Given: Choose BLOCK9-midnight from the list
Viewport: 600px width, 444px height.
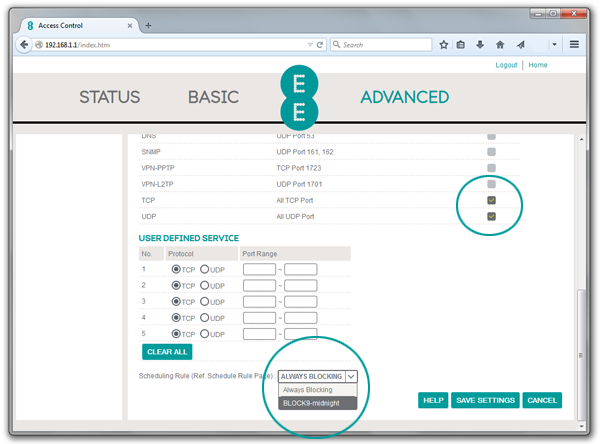Looking at the screenshot, I should pos(318,403).
